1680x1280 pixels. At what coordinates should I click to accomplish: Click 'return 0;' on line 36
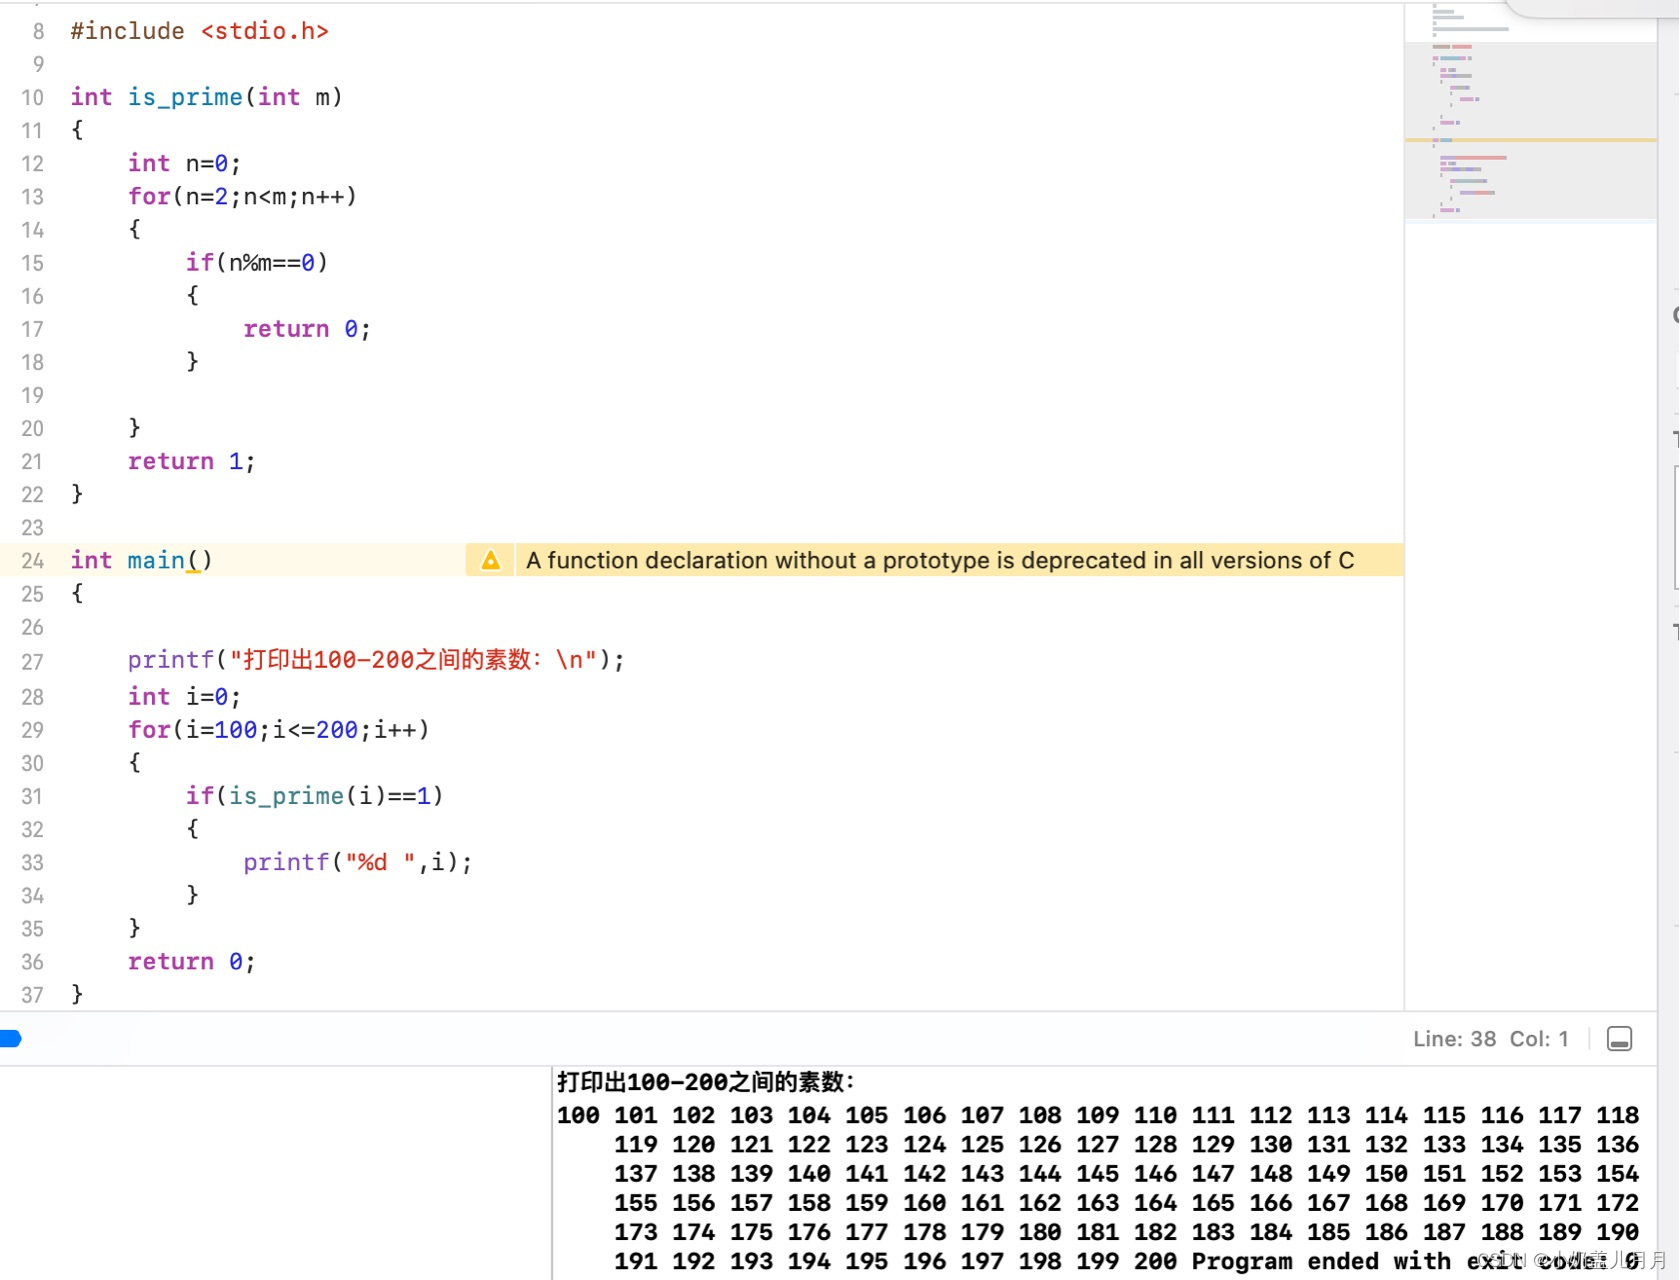click(x=191, y=961)
